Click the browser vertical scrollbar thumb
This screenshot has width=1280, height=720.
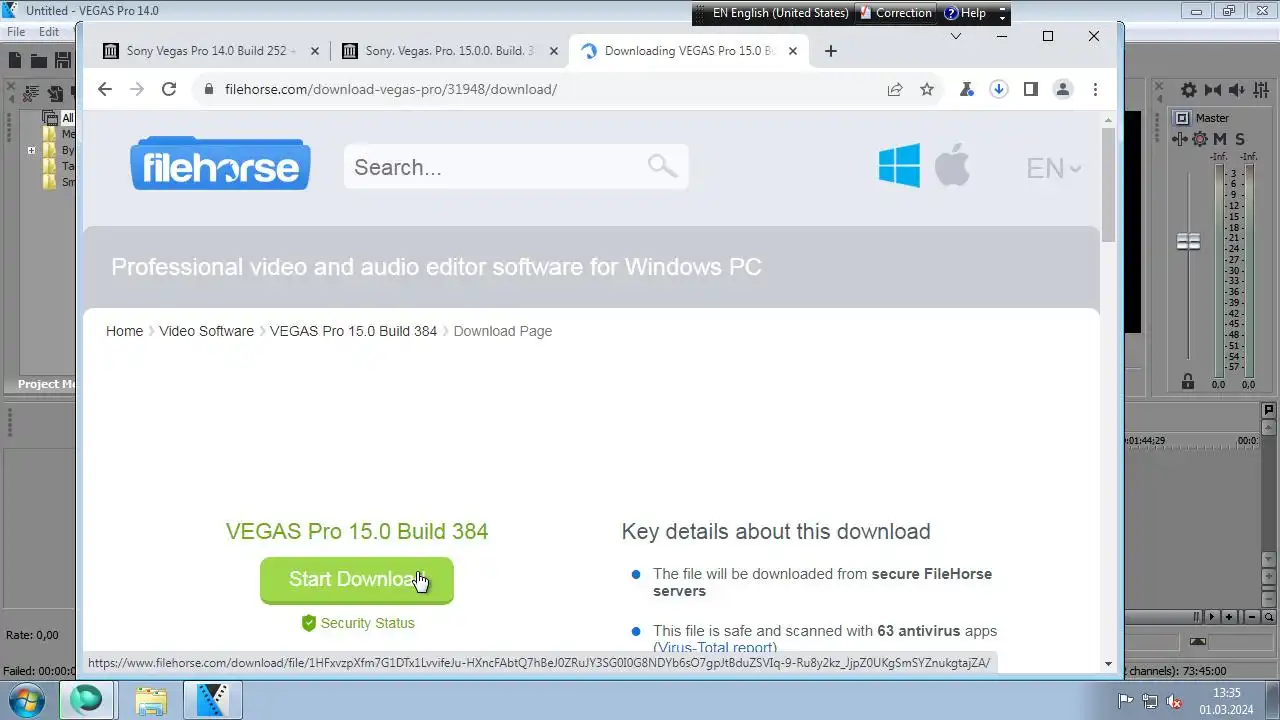click(x=1108, y=184)
